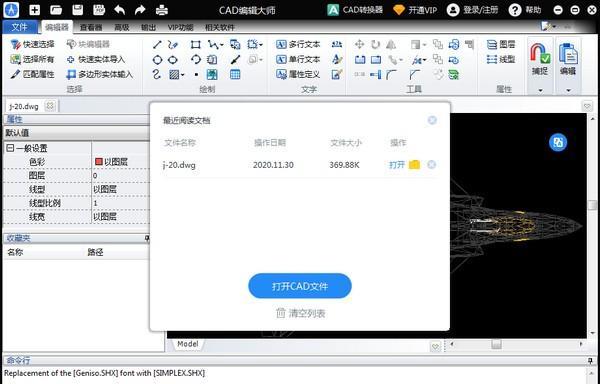The width and height of the screenshot is (600, 384).
Task: Open the 默认值 defaults combo box
Action: pyautogui.click(x=77, y=133)
